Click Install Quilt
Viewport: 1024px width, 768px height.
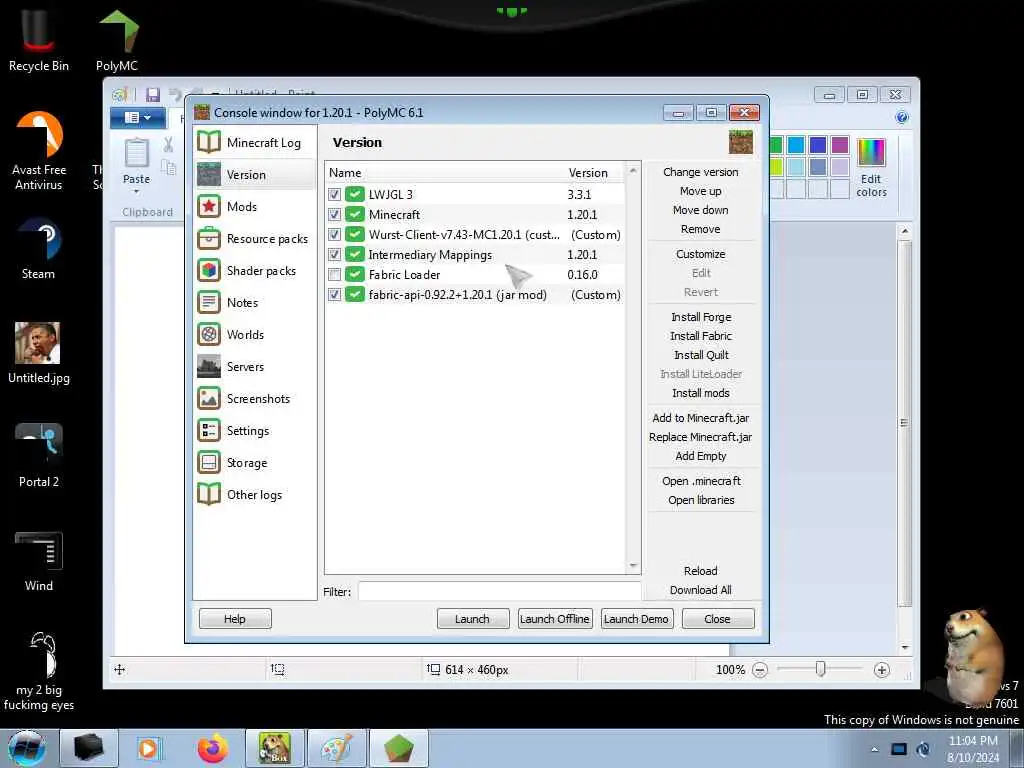(701, 355)
